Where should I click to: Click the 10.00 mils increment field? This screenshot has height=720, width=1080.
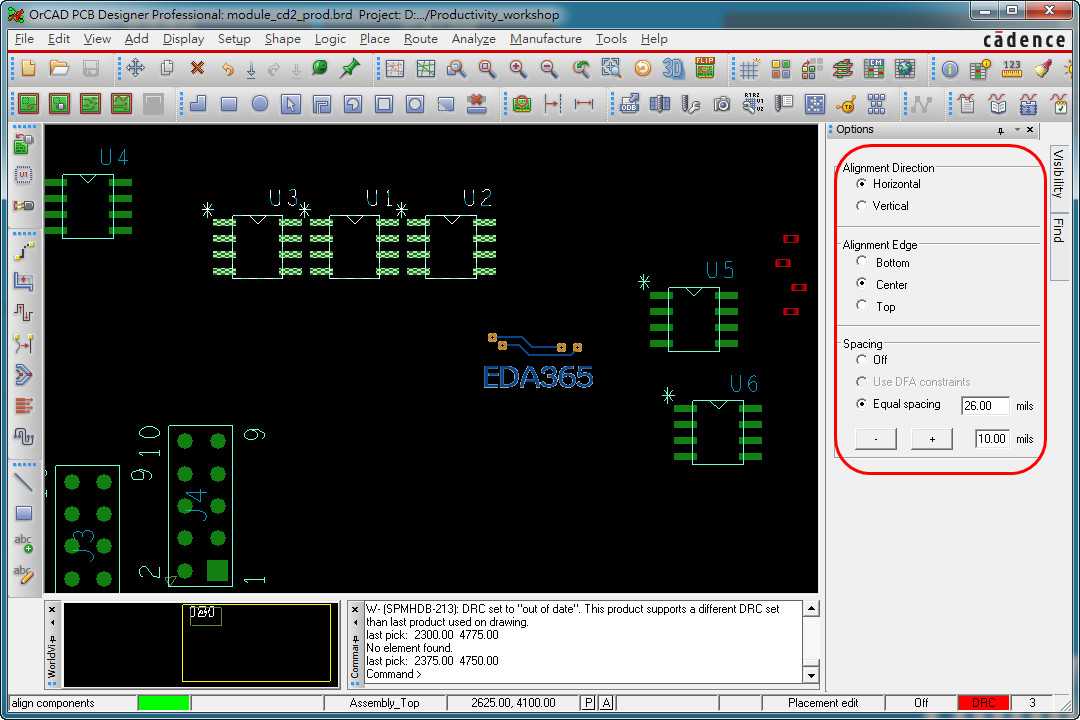(992, 439)
